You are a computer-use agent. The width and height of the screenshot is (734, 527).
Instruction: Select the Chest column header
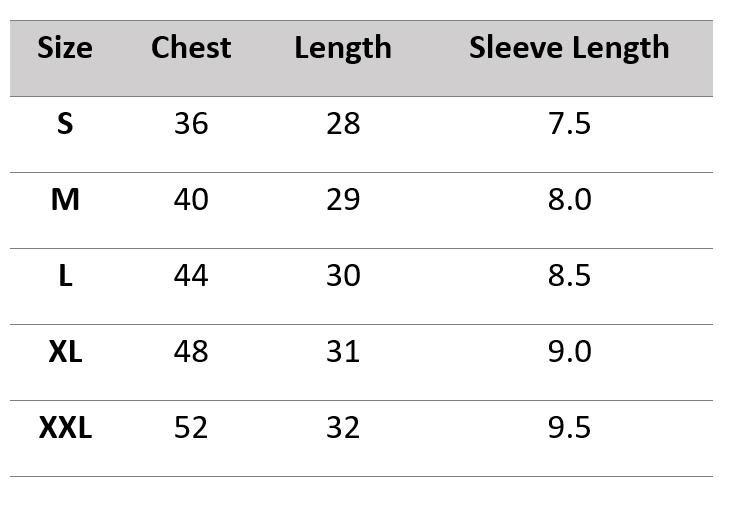pyautogui.click(x=191, y=48)
